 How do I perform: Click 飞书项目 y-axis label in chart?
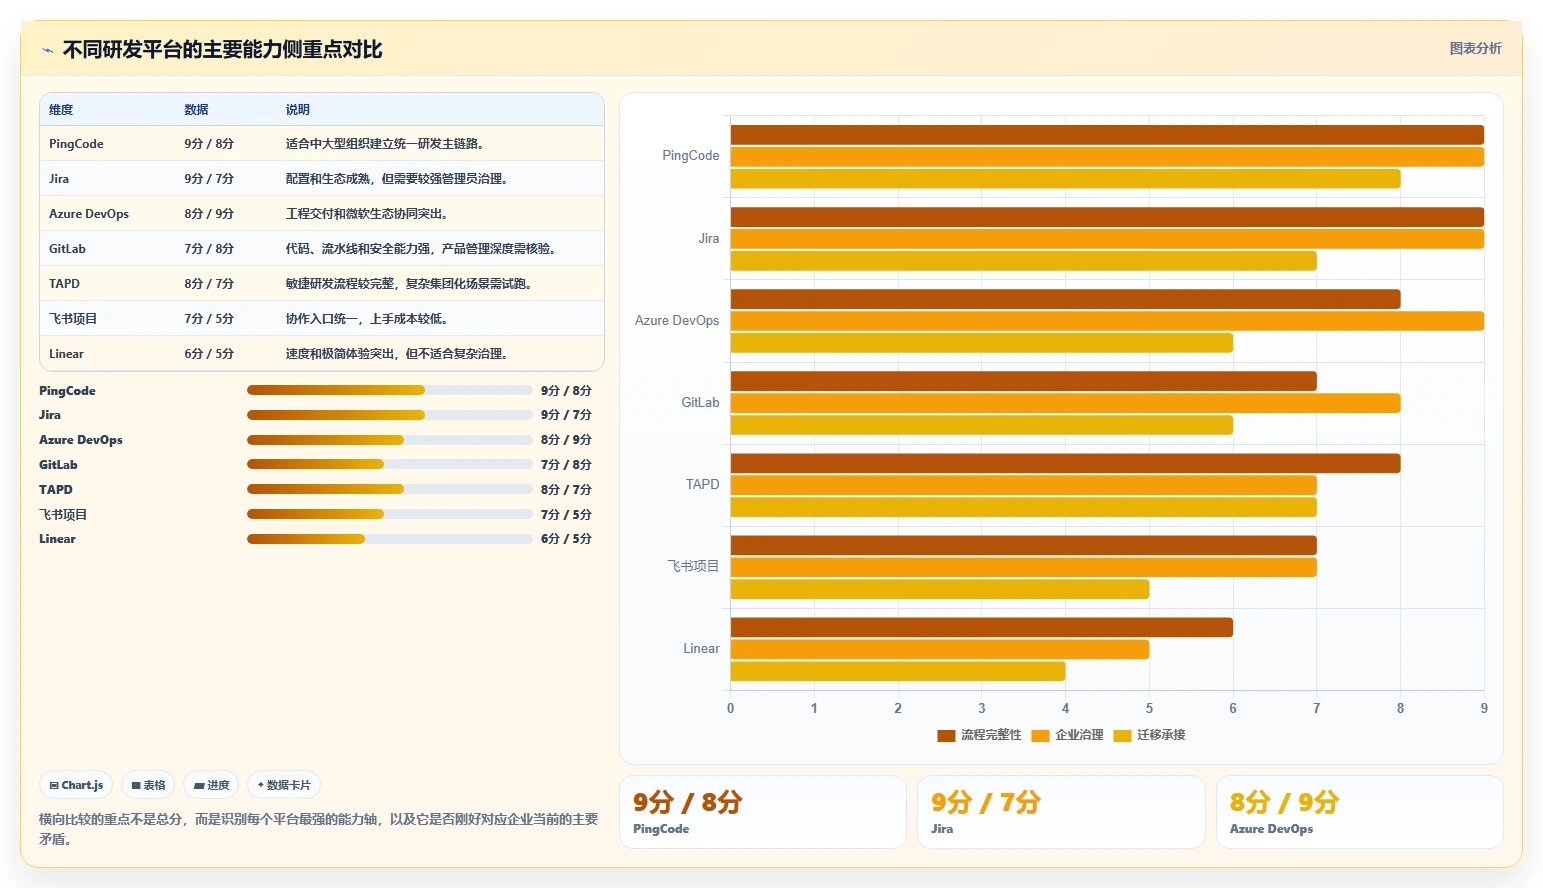click(693, 567)
